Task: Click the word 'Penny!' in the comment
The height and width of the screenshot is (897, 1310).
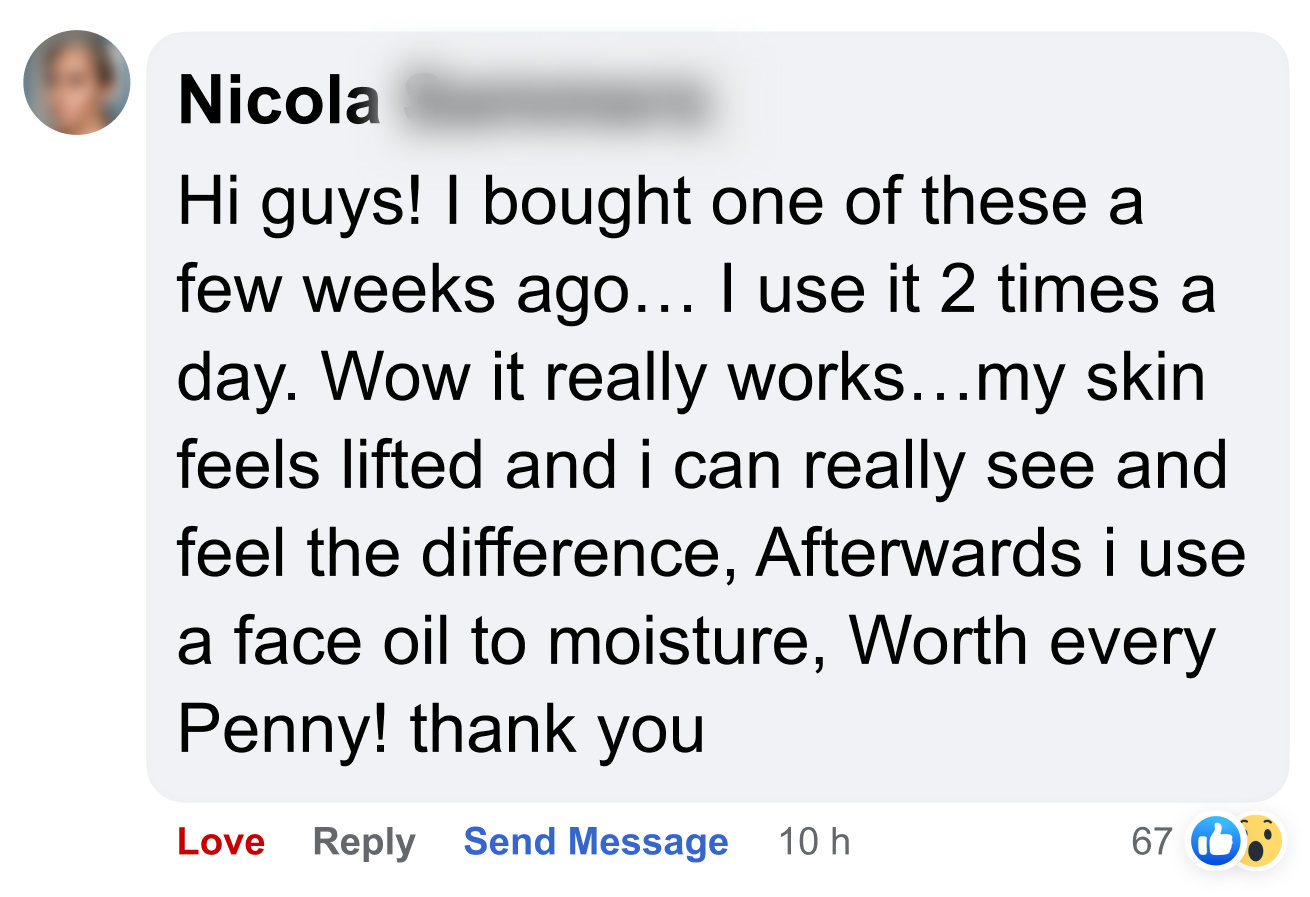Action: coord(285,730)
